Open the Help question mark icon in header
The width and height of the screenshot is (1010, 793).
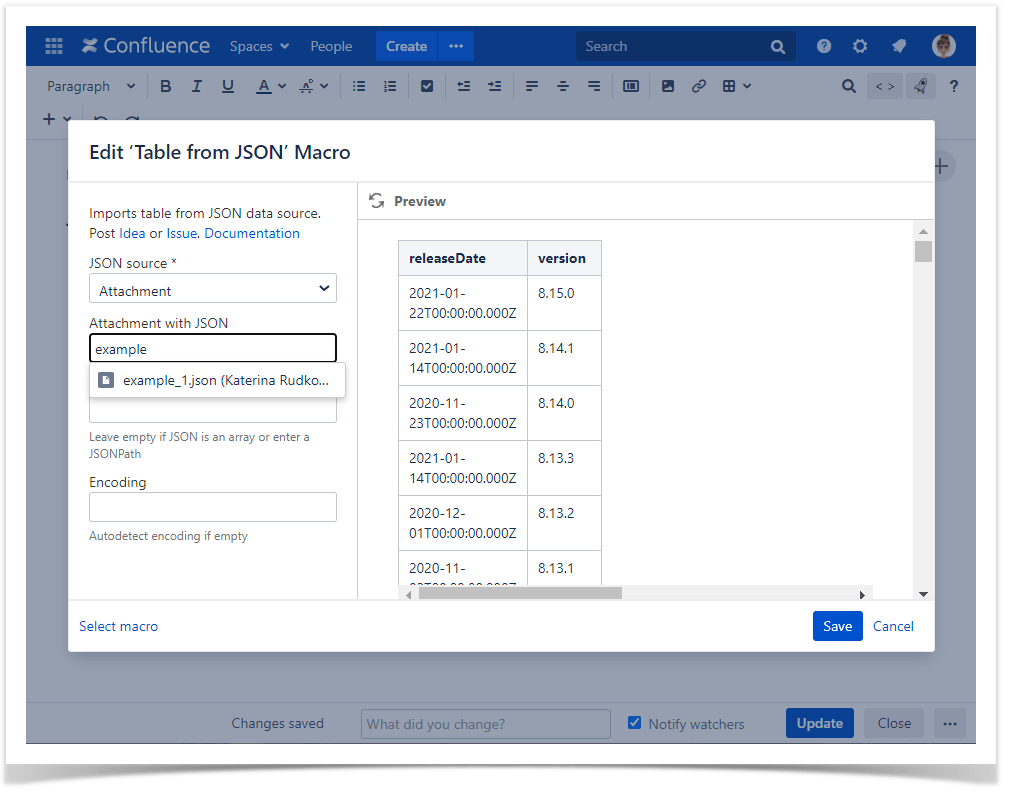[824, 46]
